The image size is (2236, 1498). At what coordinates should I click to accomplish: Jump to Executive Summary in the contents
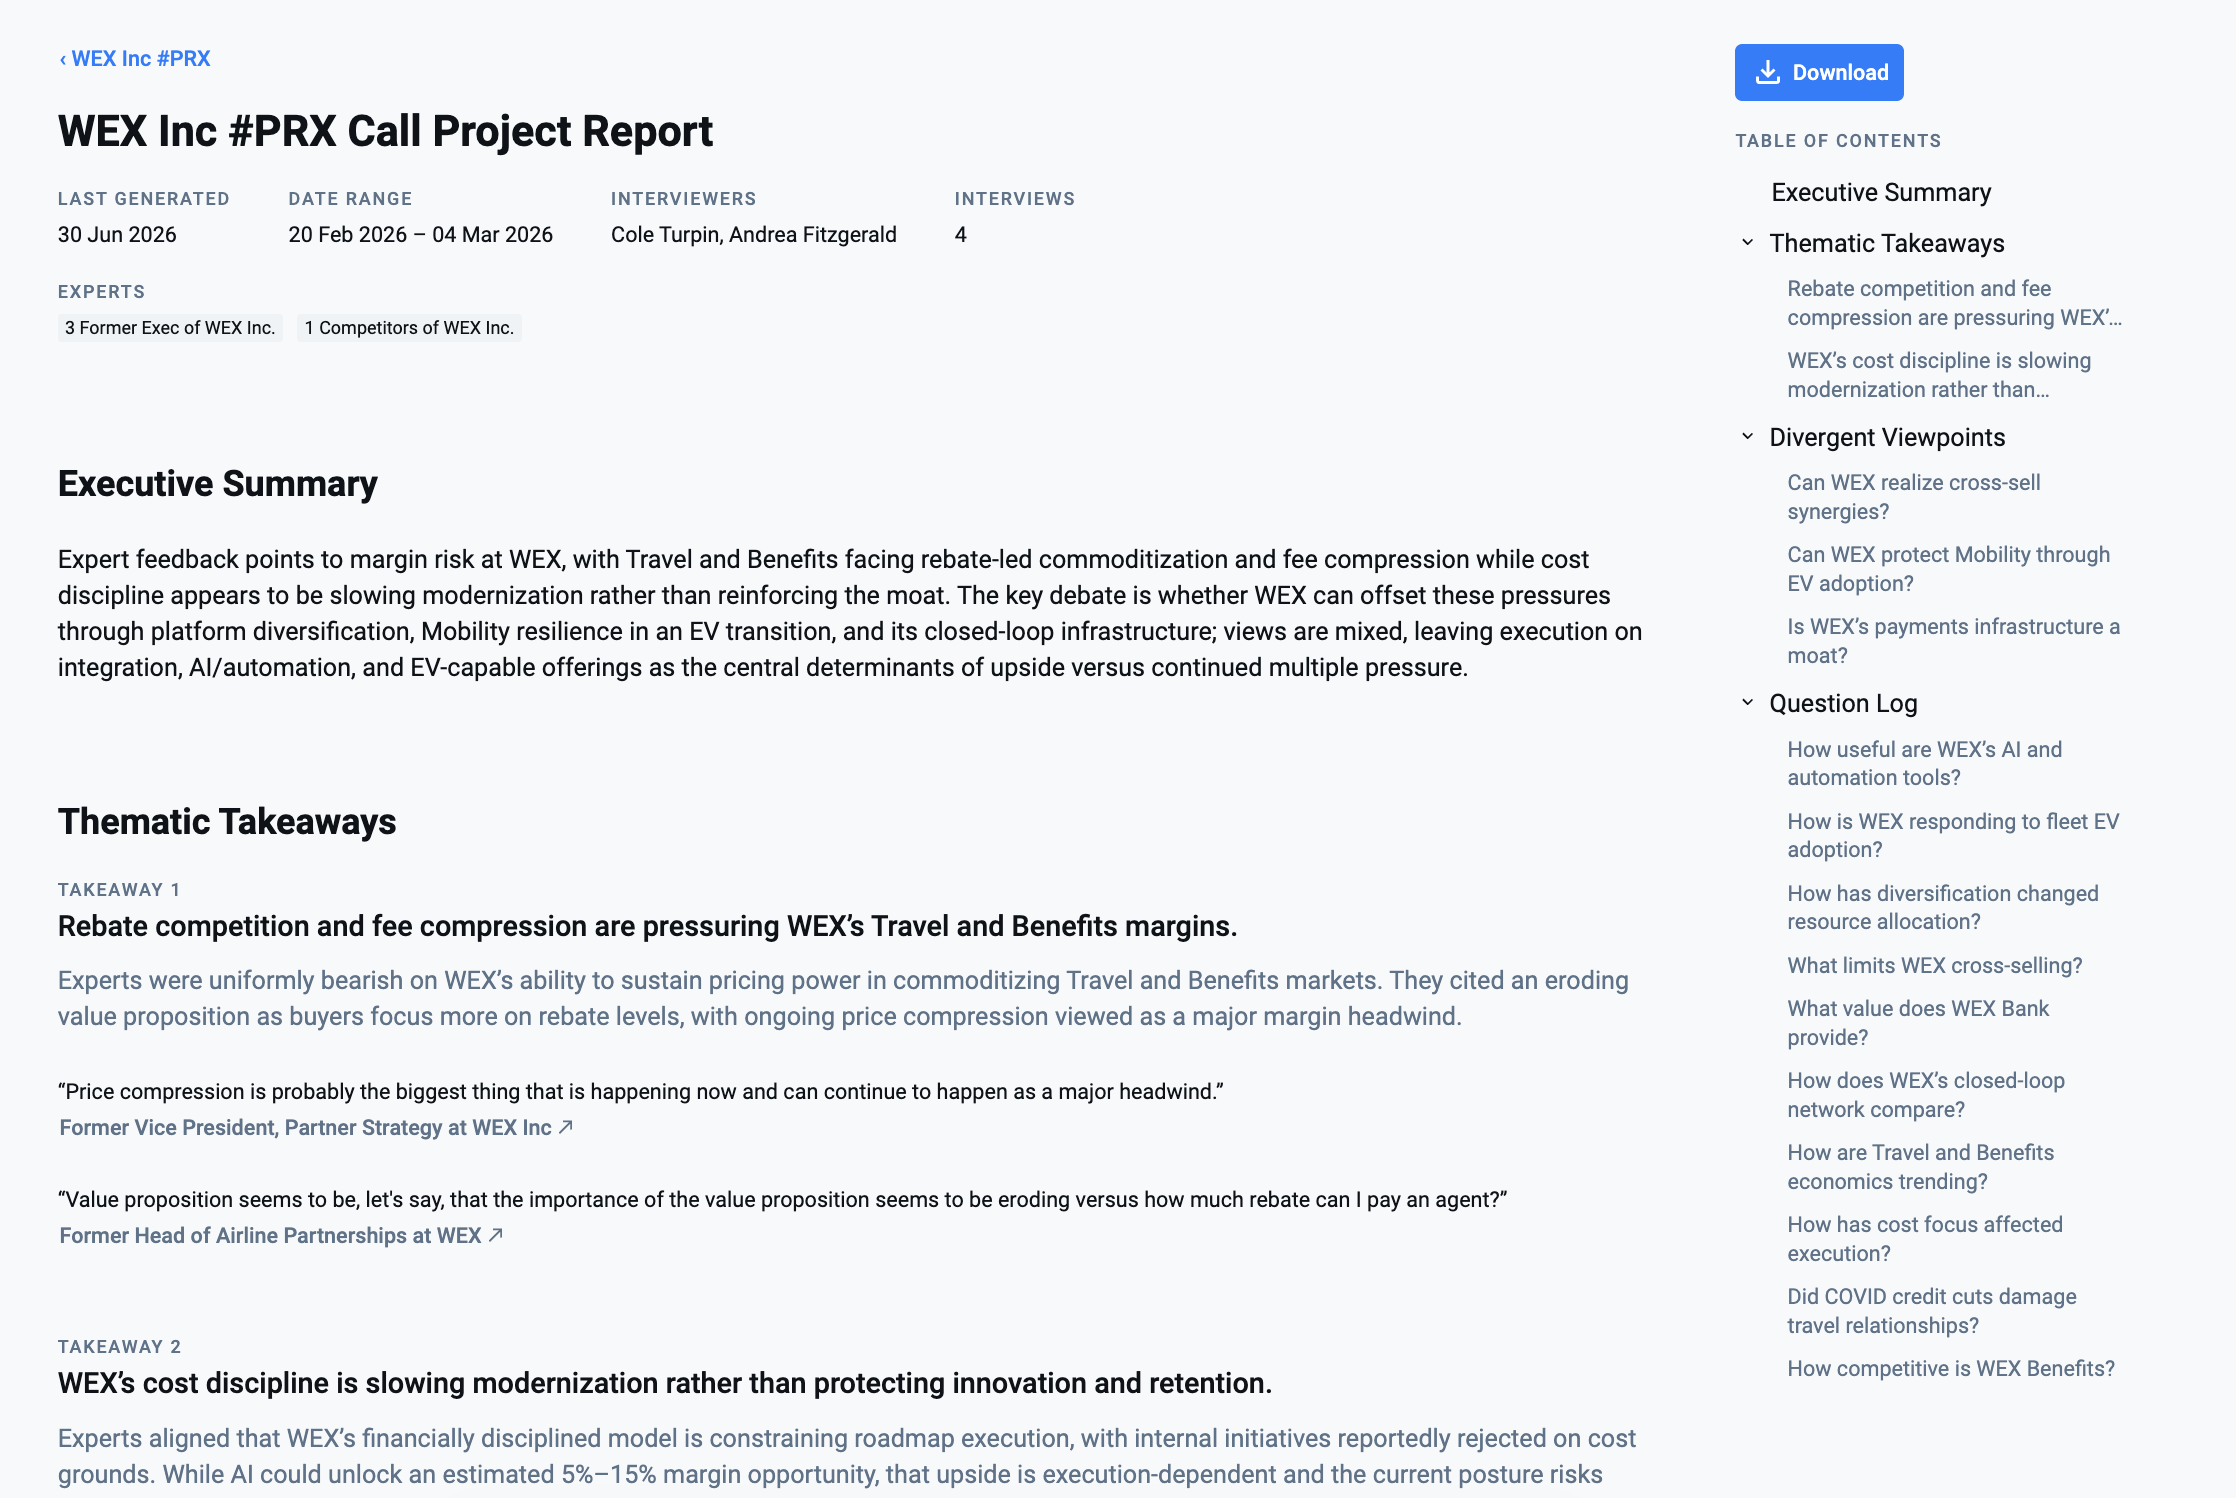1881,192
